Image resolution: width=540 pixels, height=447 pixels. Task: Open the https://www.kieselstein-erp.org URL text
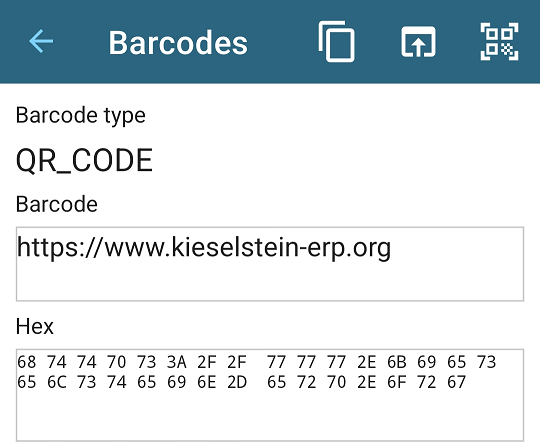tap(204, 248)
